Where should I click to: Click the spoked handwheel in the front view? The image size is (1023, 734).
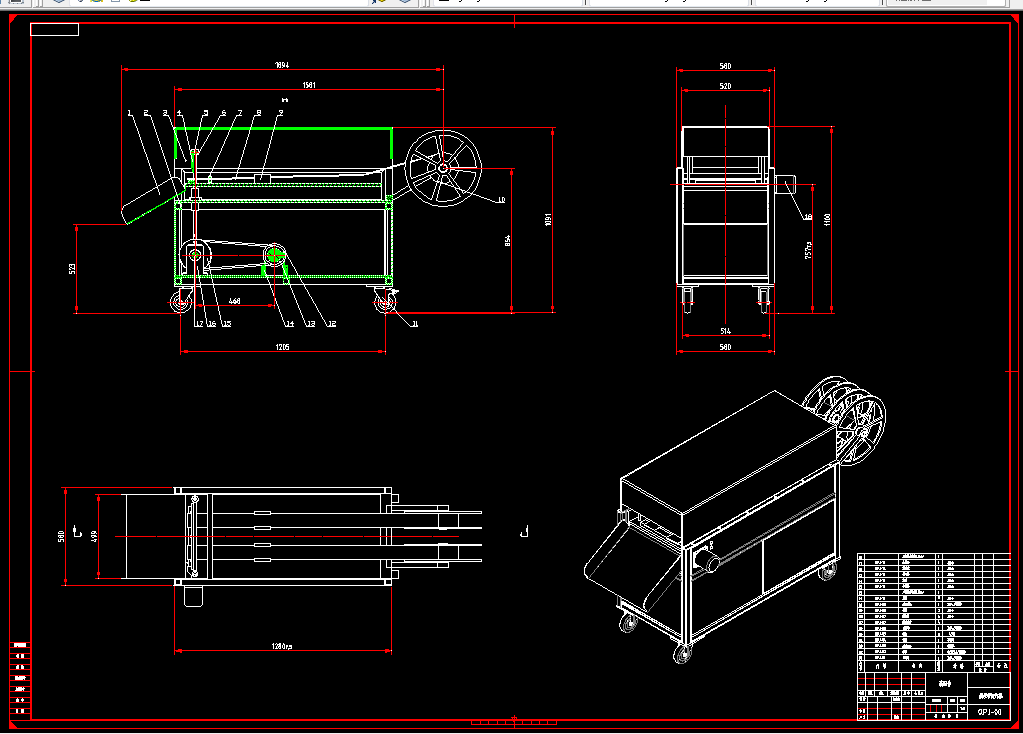click(x=443, y=168)
